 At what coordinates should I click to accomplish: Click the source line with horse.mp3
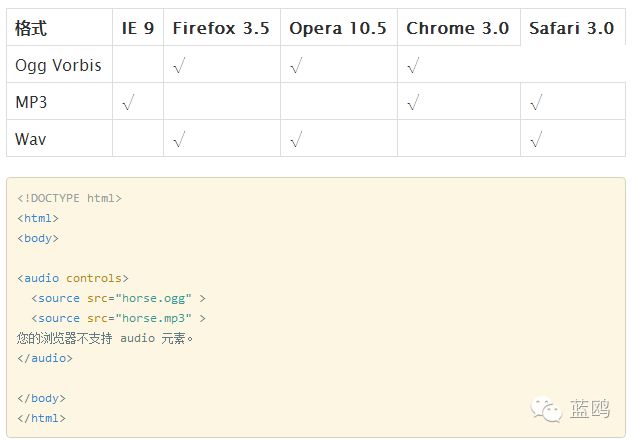coord(118,318)
